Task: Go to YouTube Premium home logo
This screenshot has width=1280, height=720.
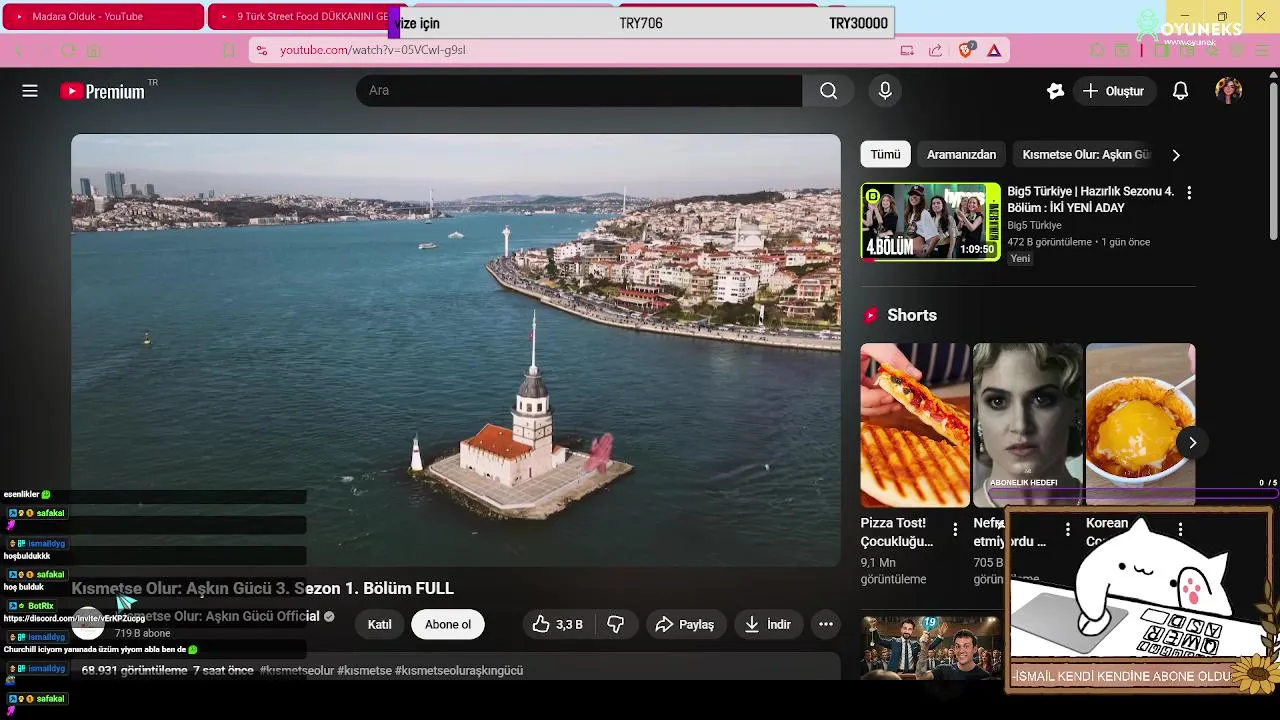Action: (103, 91)
